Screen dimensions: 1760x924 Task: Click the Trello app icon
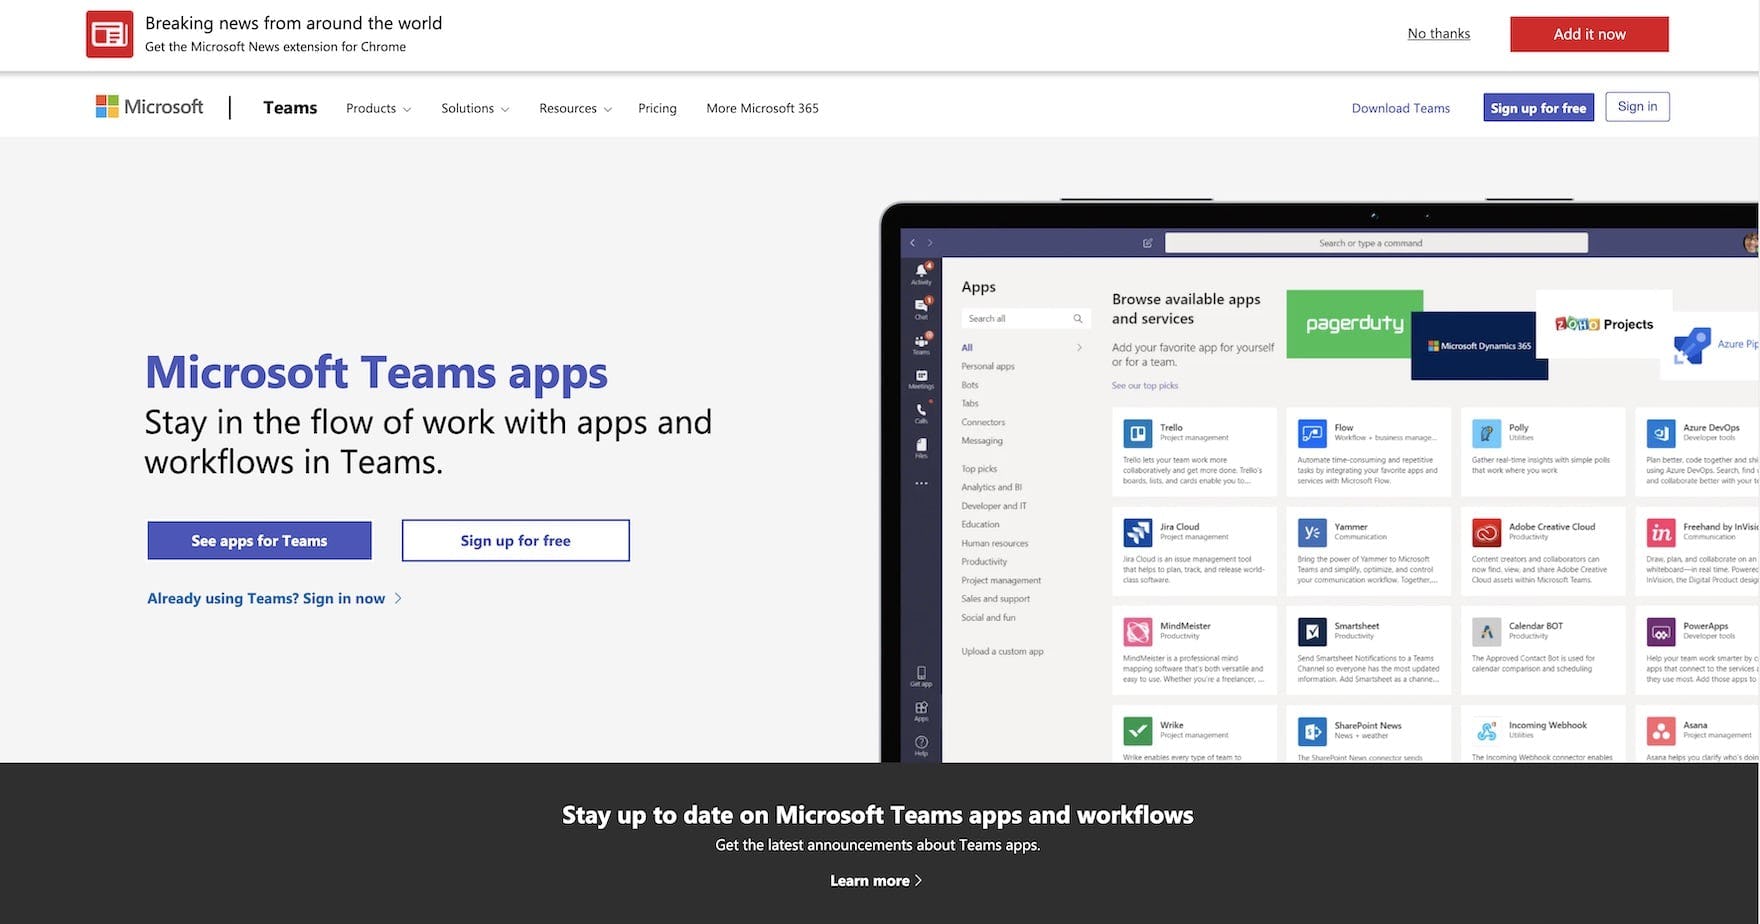coord(1137,433)
